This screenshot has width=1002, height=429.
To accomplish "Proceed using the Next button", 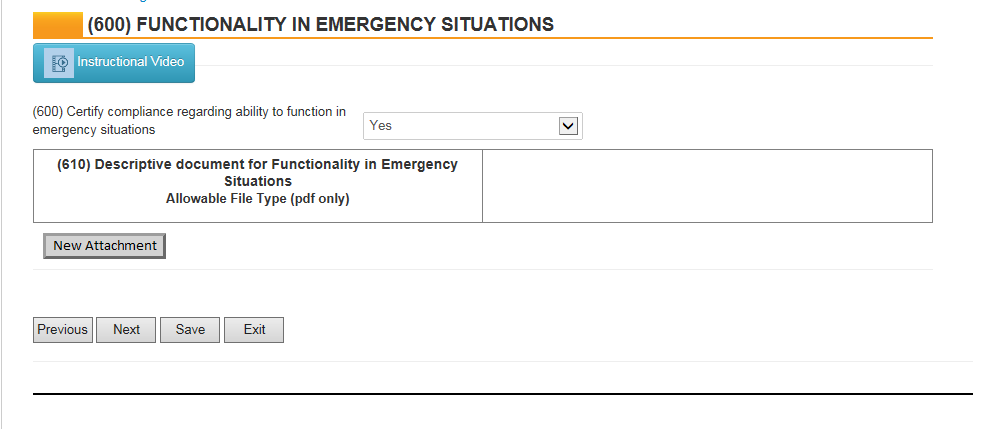I will (126, 330).
